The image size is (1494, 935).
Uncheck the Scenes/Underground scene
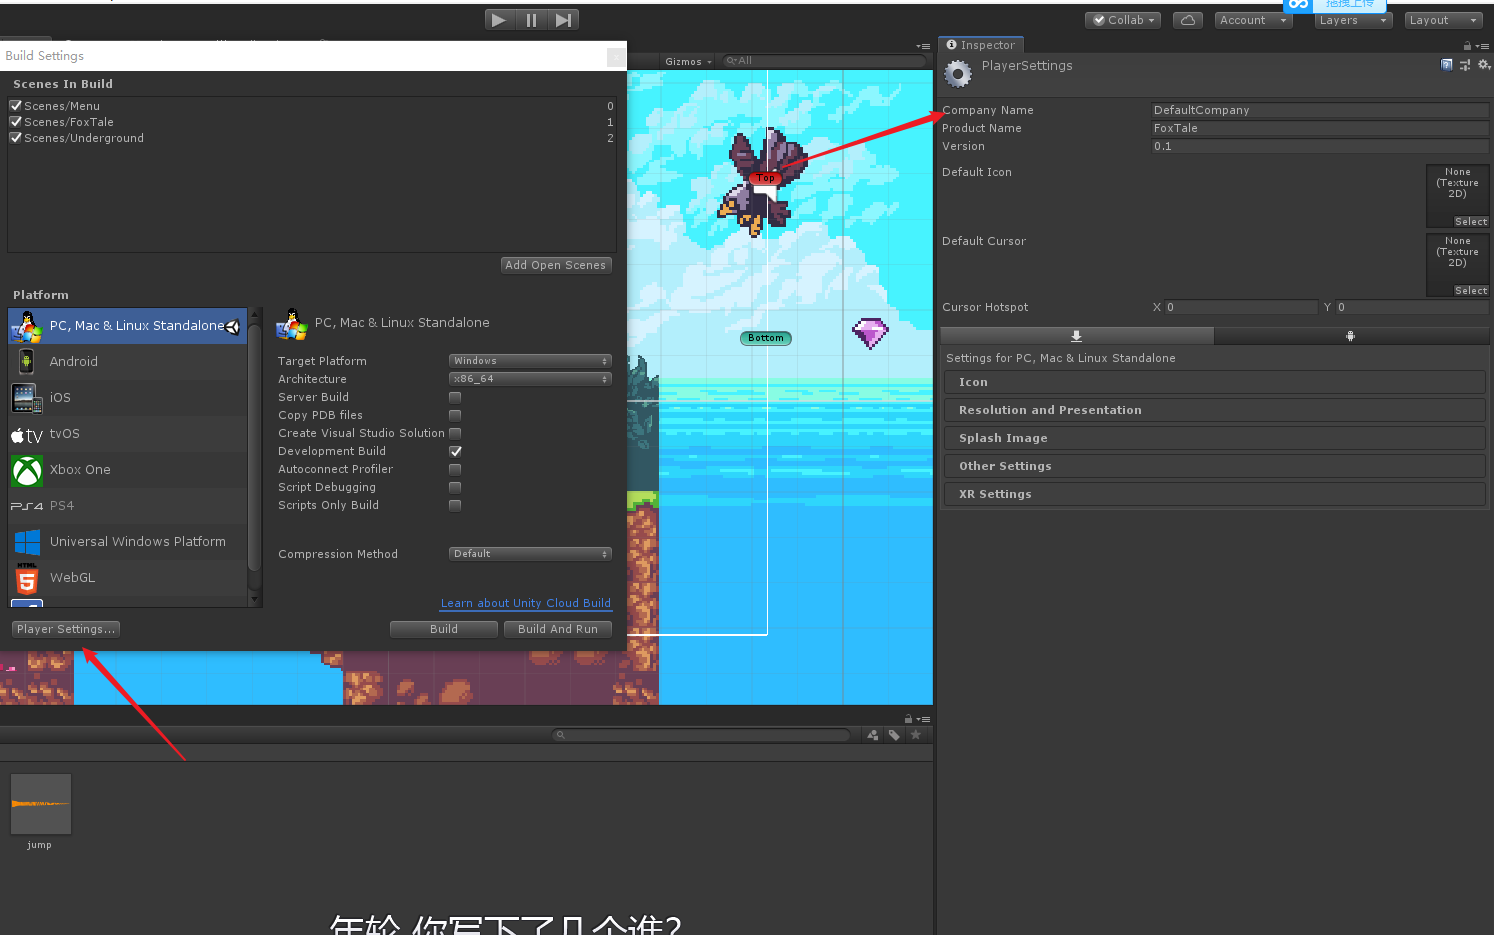16,137
